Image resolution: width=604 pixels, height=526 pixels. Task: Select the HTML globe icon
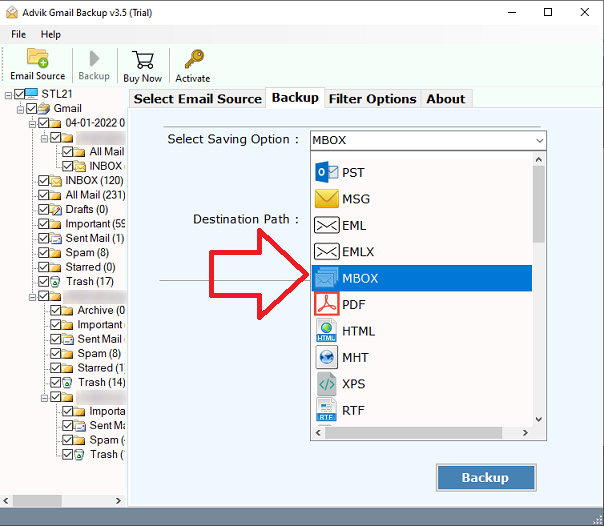click(326, 331)
